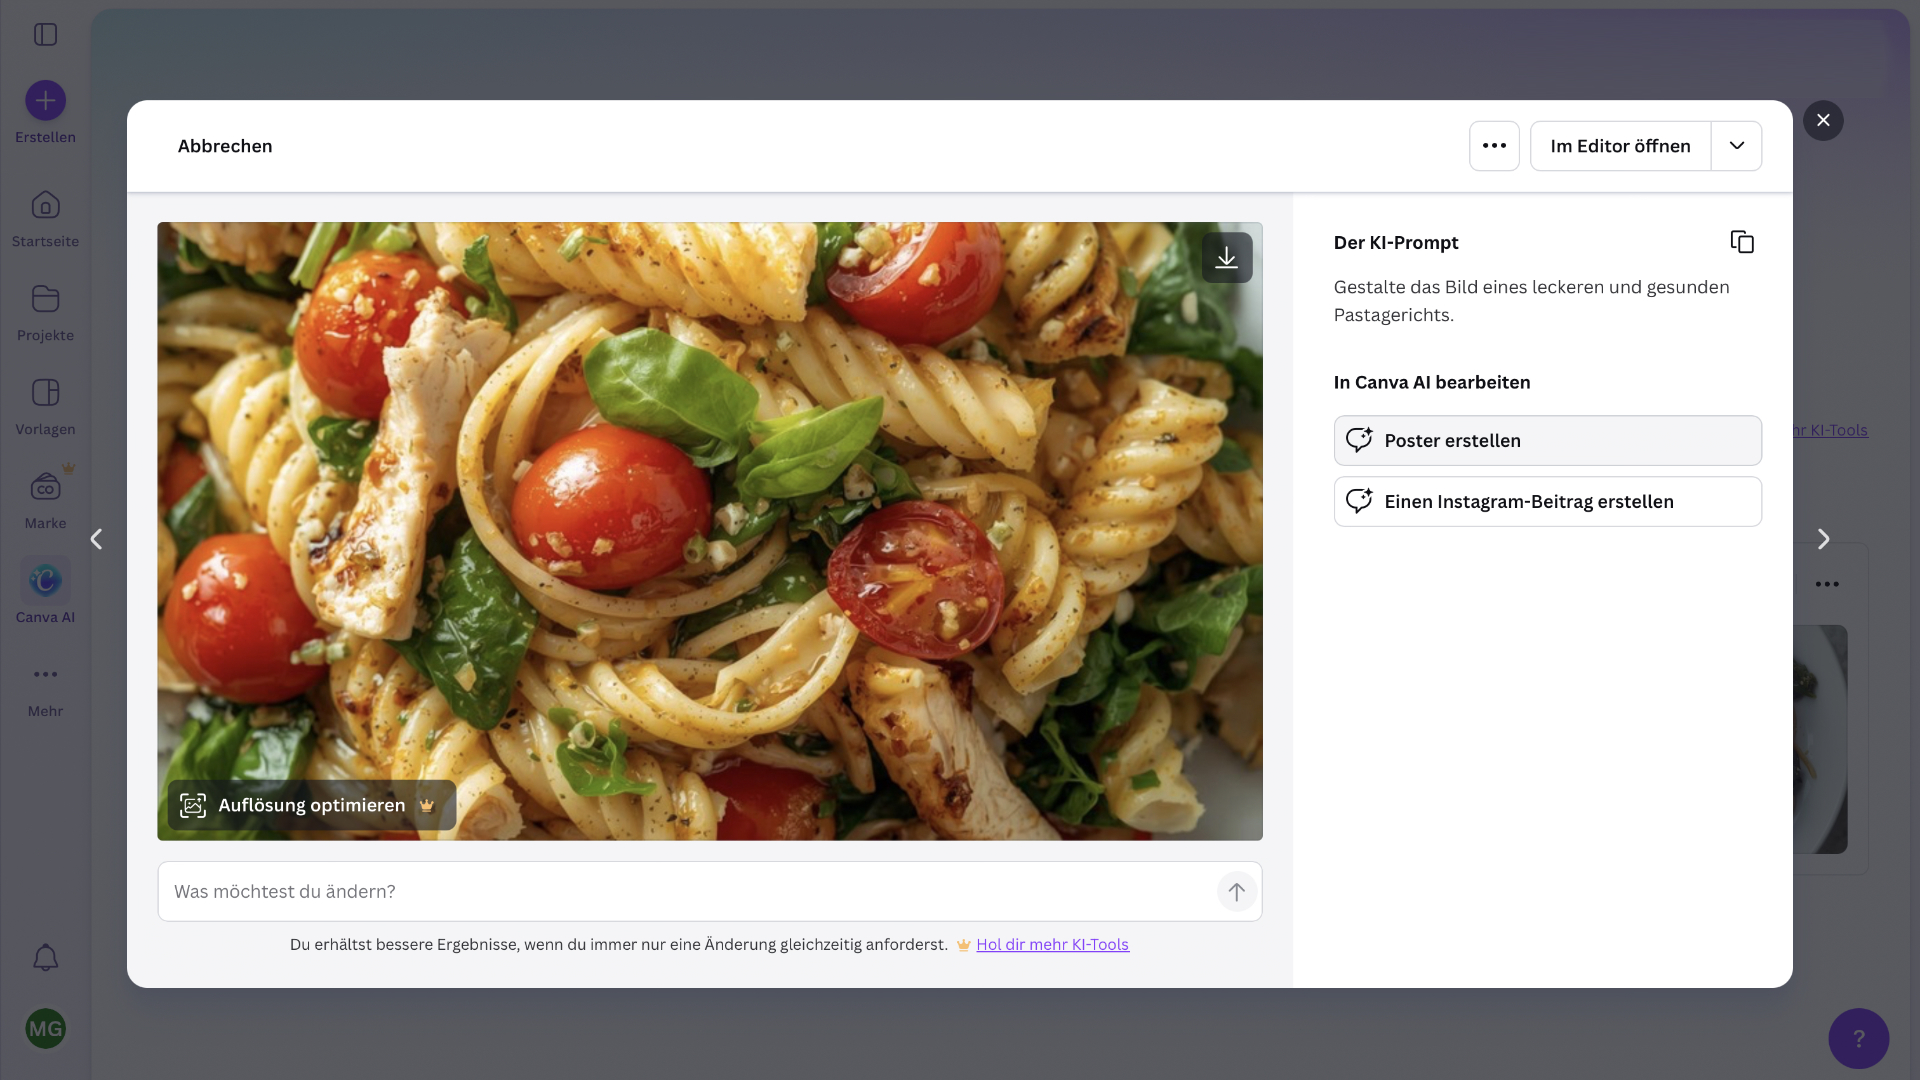Copy the KI-Prompt text
Screen dimensions: 1920x1080
pos(1741,242)
